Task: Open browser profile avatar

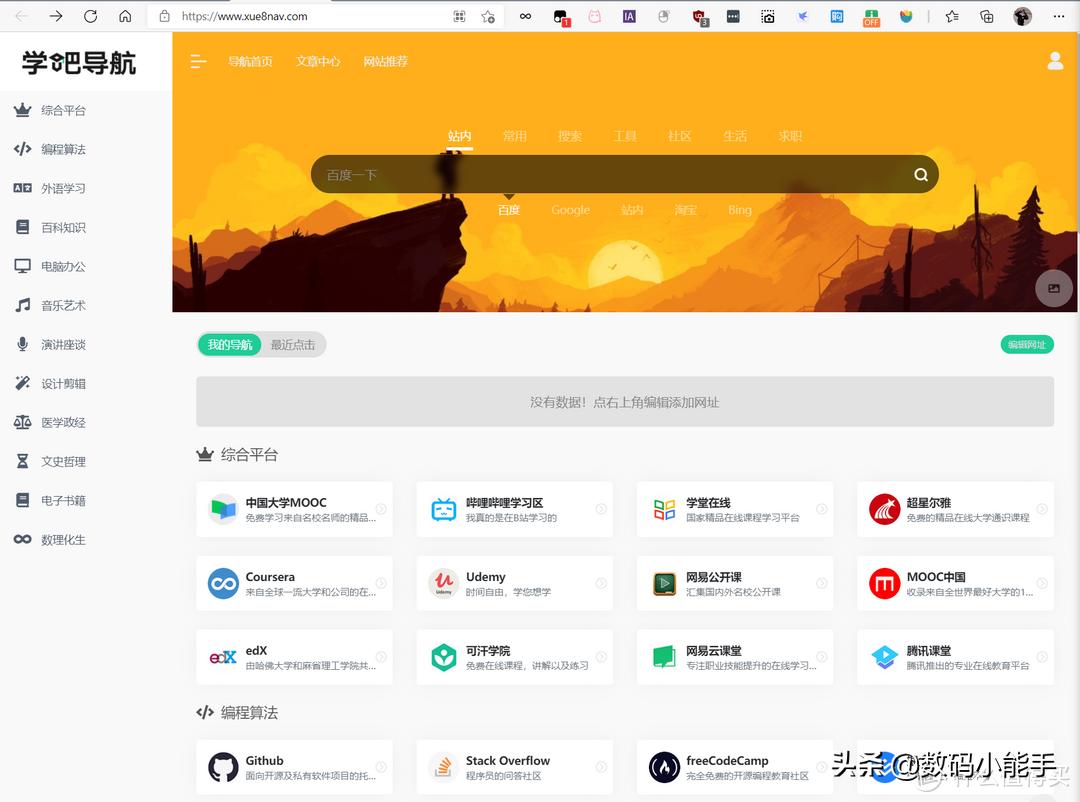Action: click(1022, 16)
